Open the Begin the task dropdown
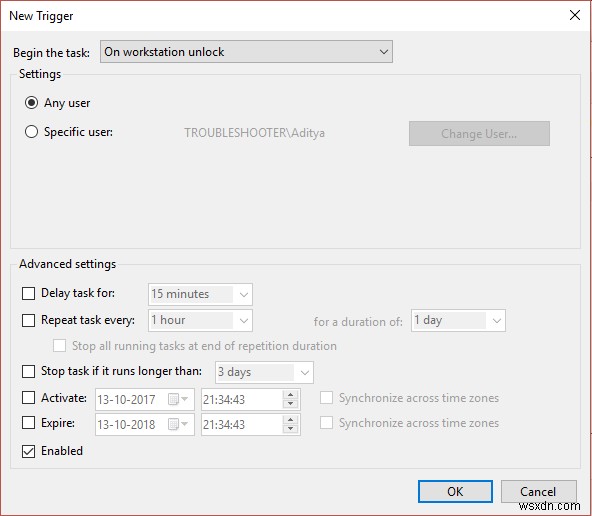Screen dimensions: 592x516 (246, 52)
